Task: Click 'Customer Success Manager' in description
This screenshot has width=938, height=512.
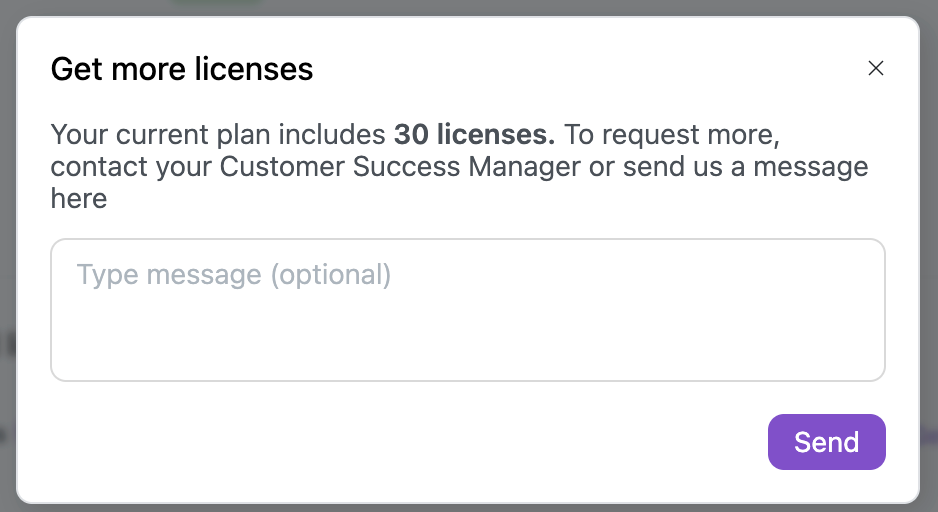Action: (x=400, y=166)
